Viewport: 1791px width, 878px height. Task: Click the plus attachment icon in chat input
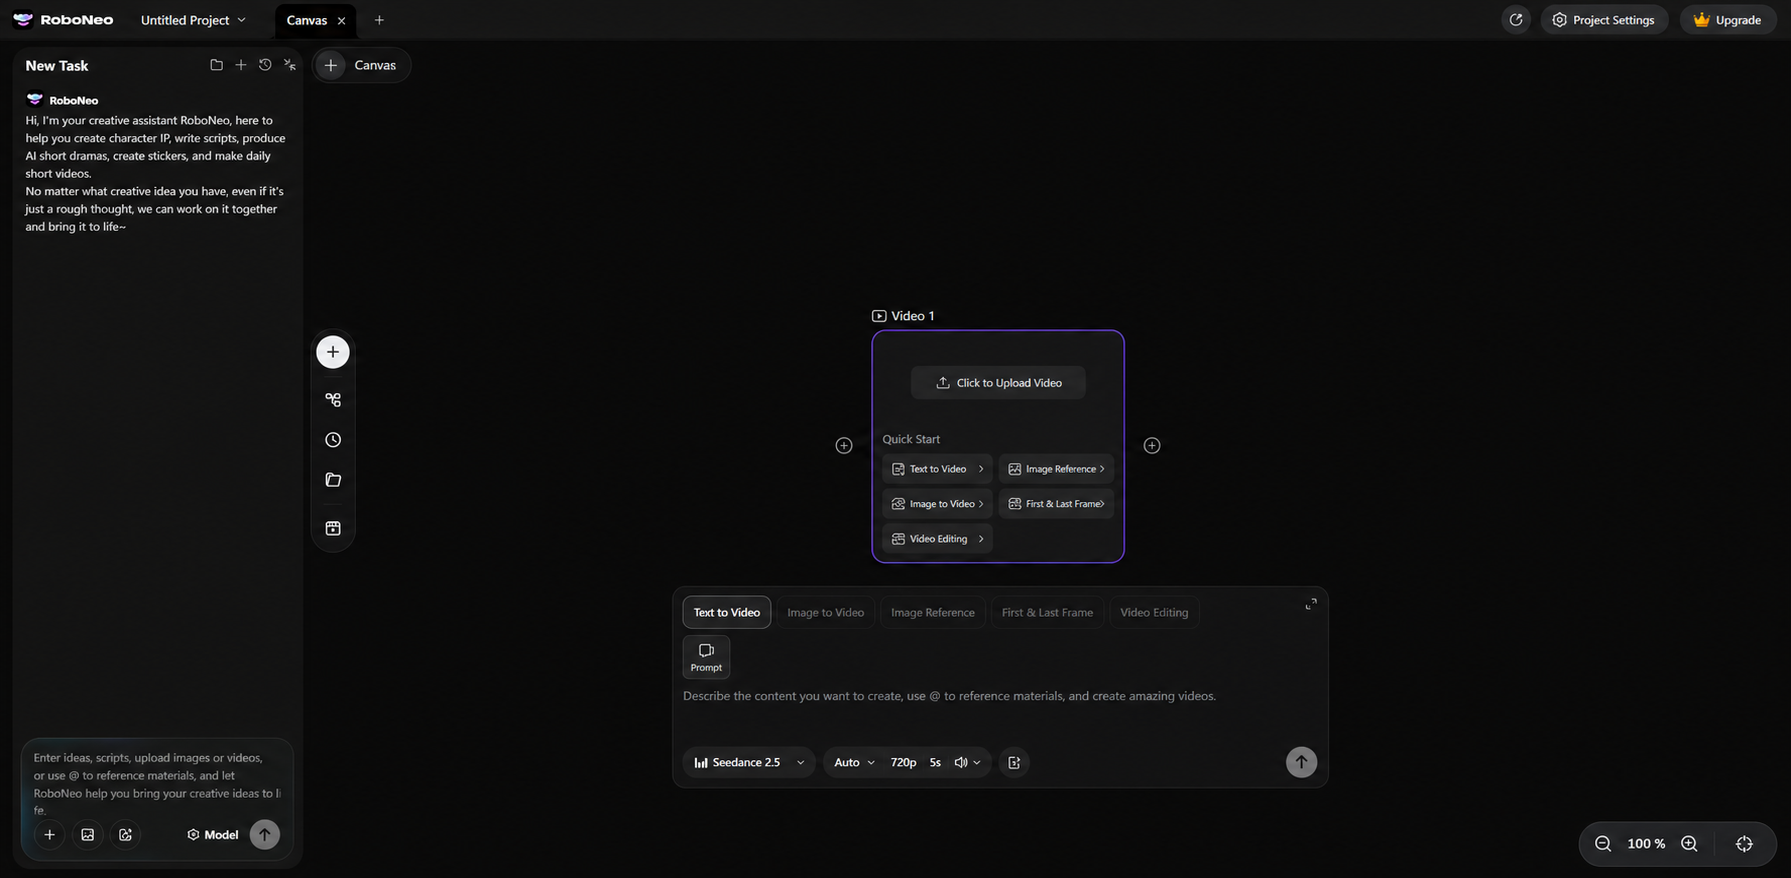point(49,835)
